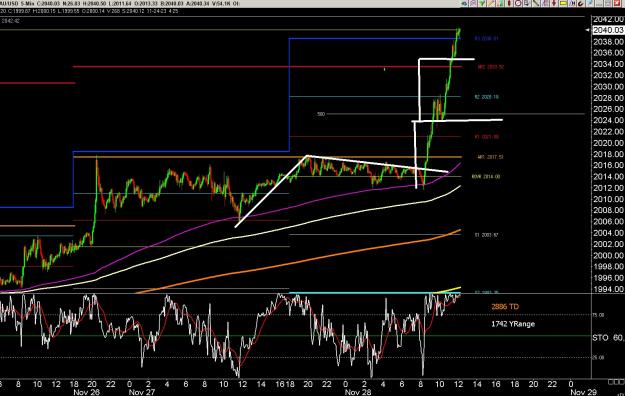Click the current price label 2040.03
Viewport: 625px width, 396px height.
pos(608,30)
